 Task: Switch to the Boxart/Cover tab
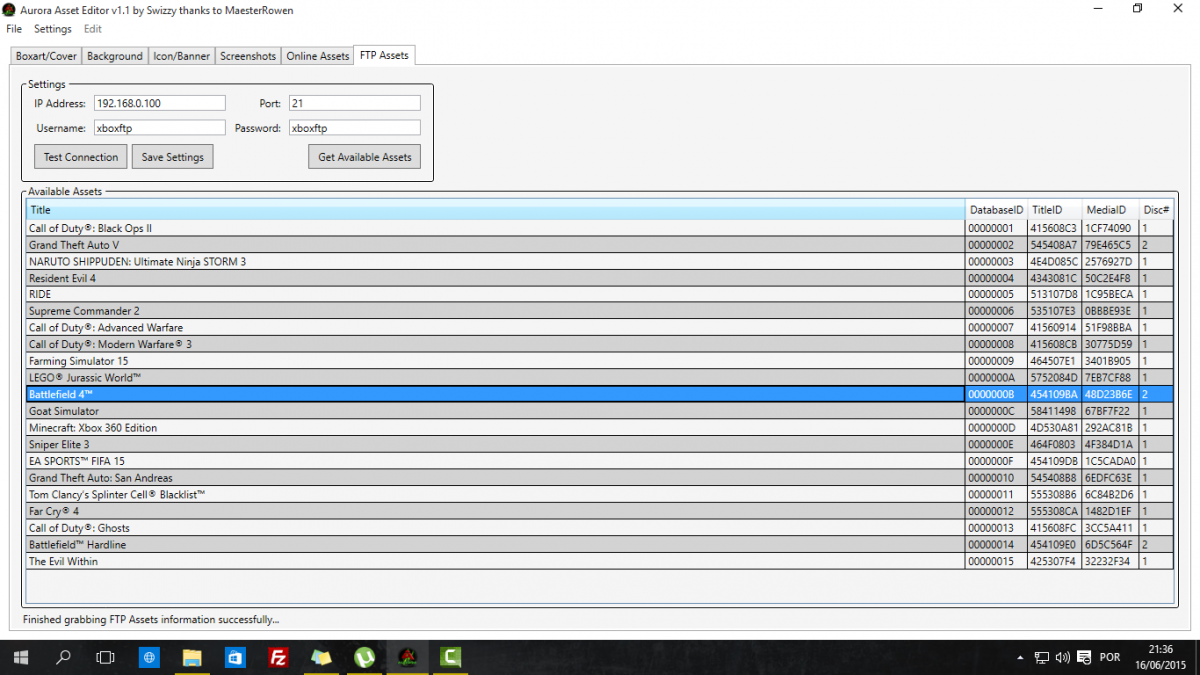coord(46,56)
